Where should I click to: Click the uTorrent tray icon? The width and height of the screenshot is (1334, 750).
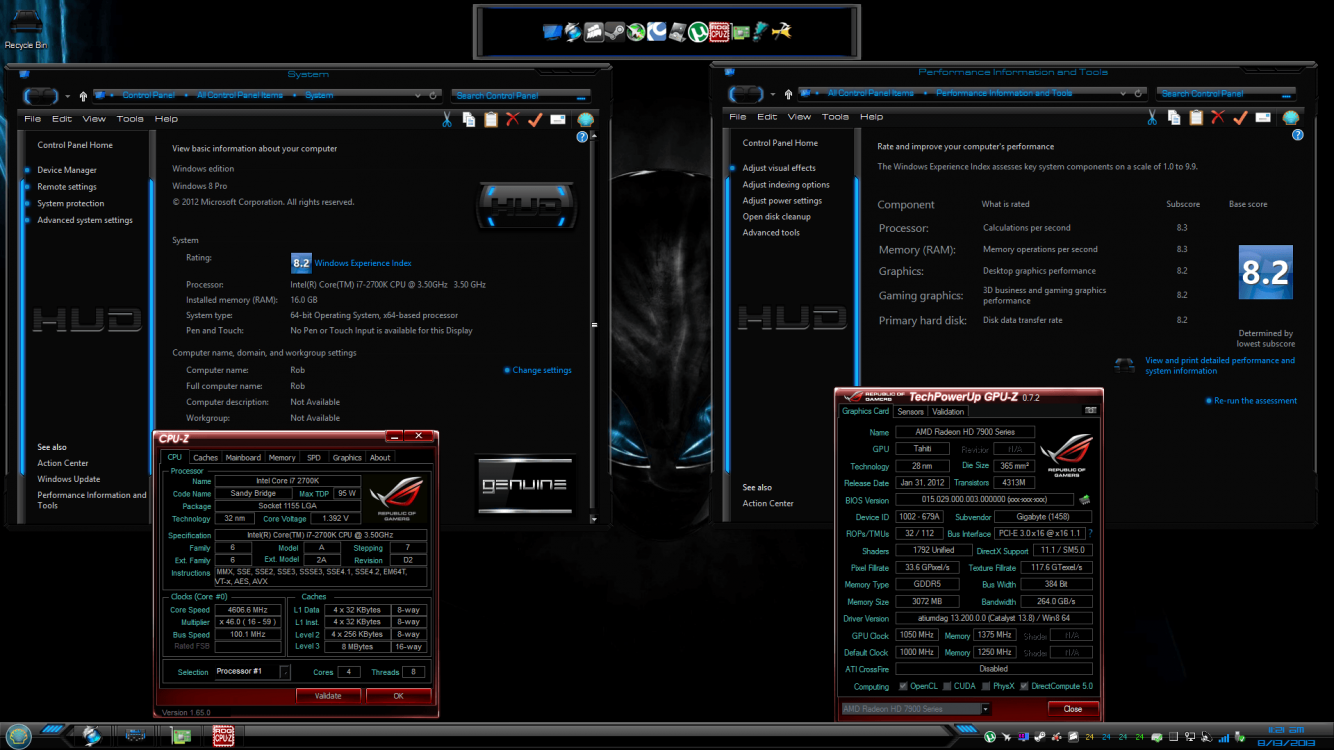(990, 737)
